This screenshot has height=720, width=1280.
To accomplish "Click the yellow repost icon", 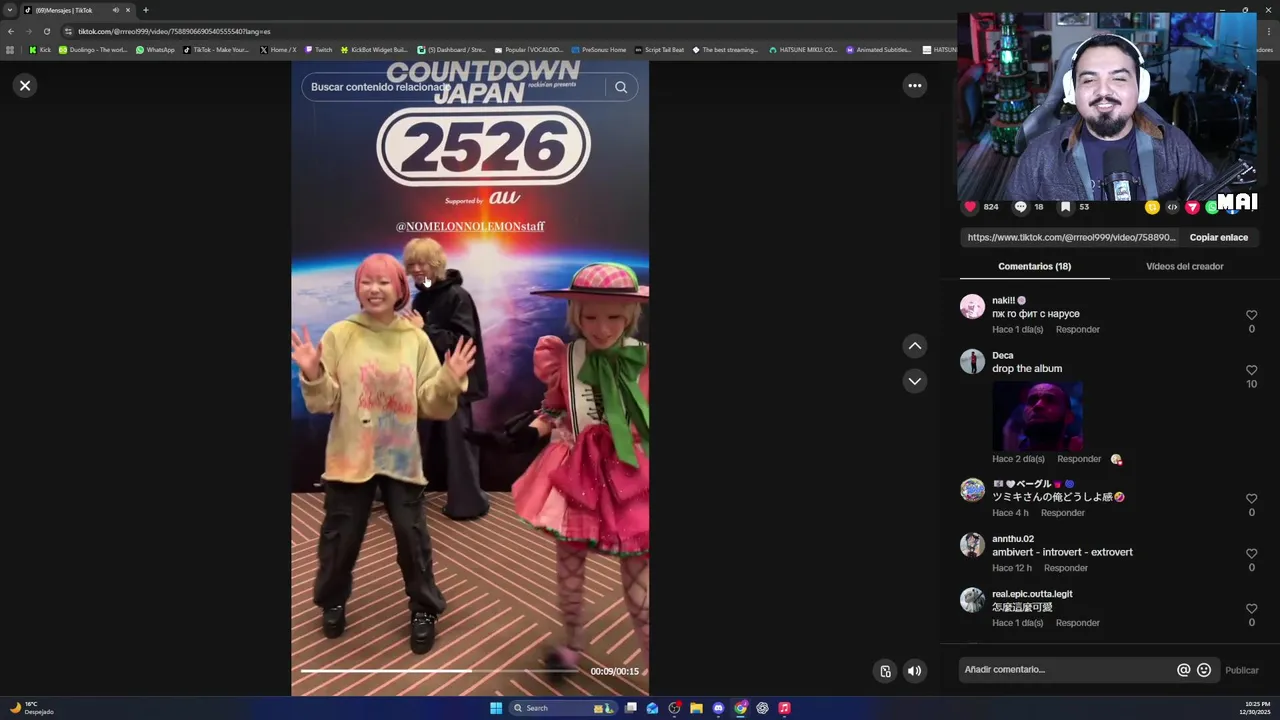I will tap(1152, 207).
